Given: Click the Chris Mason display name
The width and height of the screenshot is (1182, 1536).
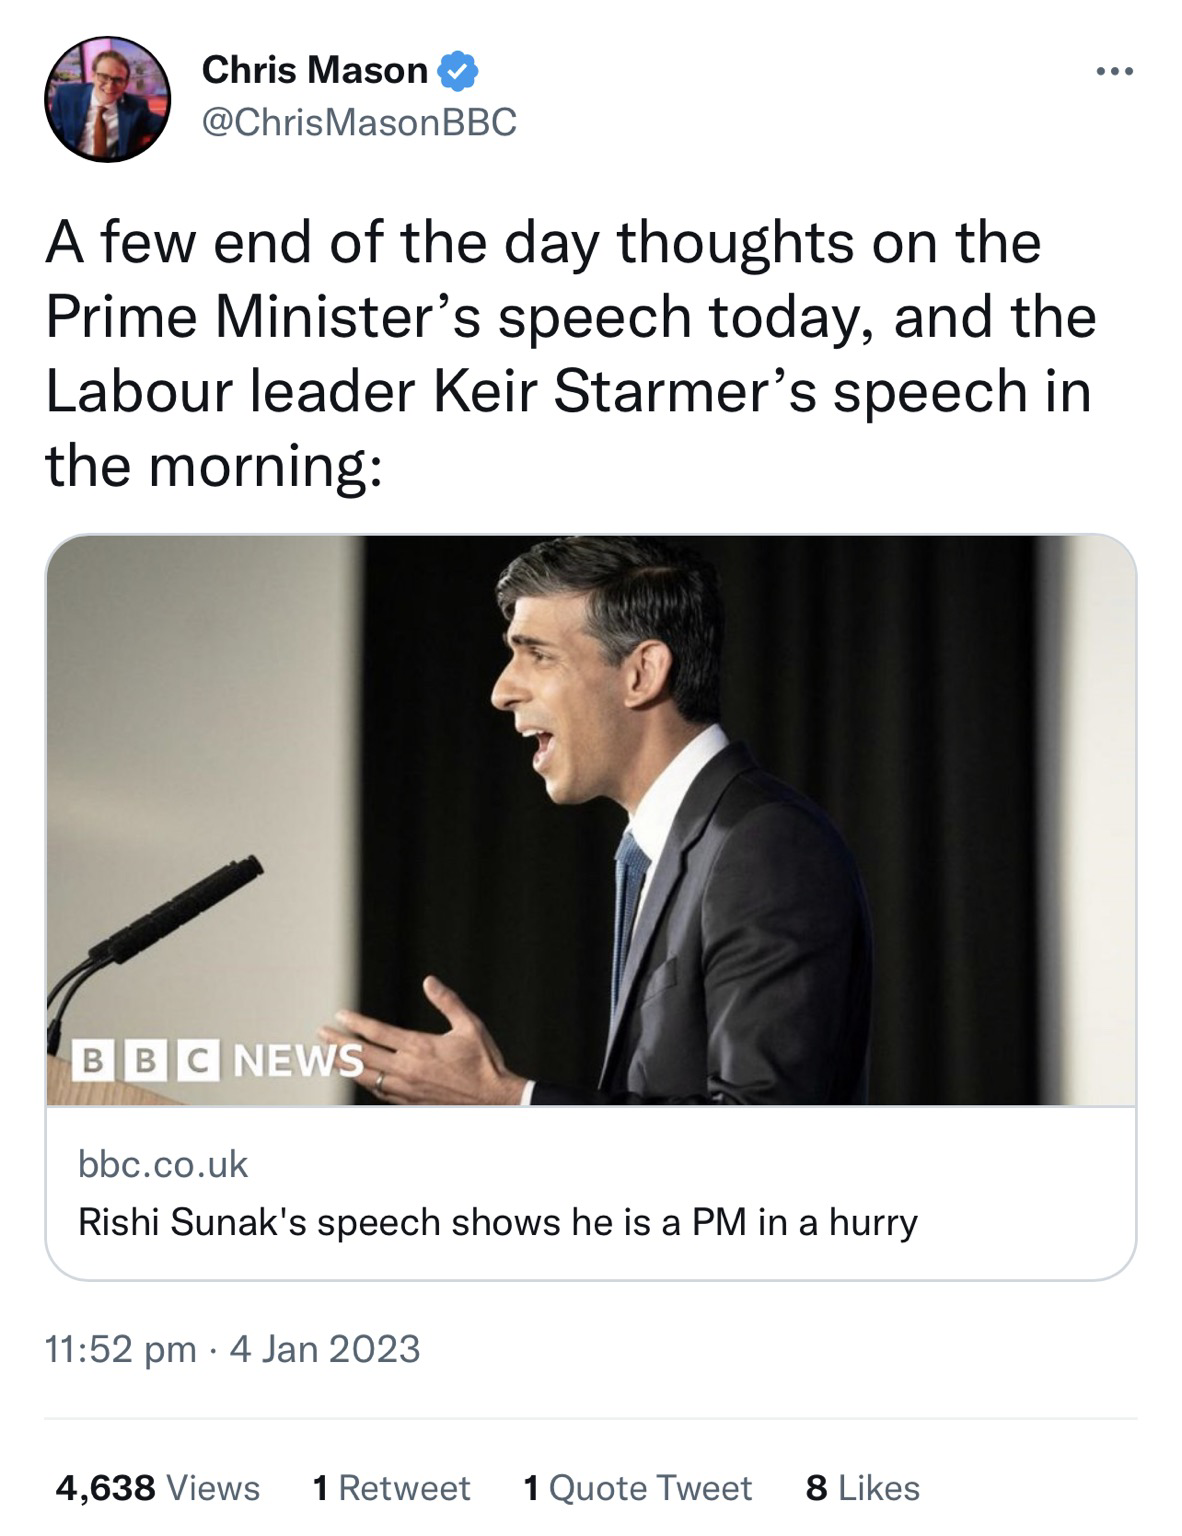Looking at the screenshot, I should (x=314, y=71).
